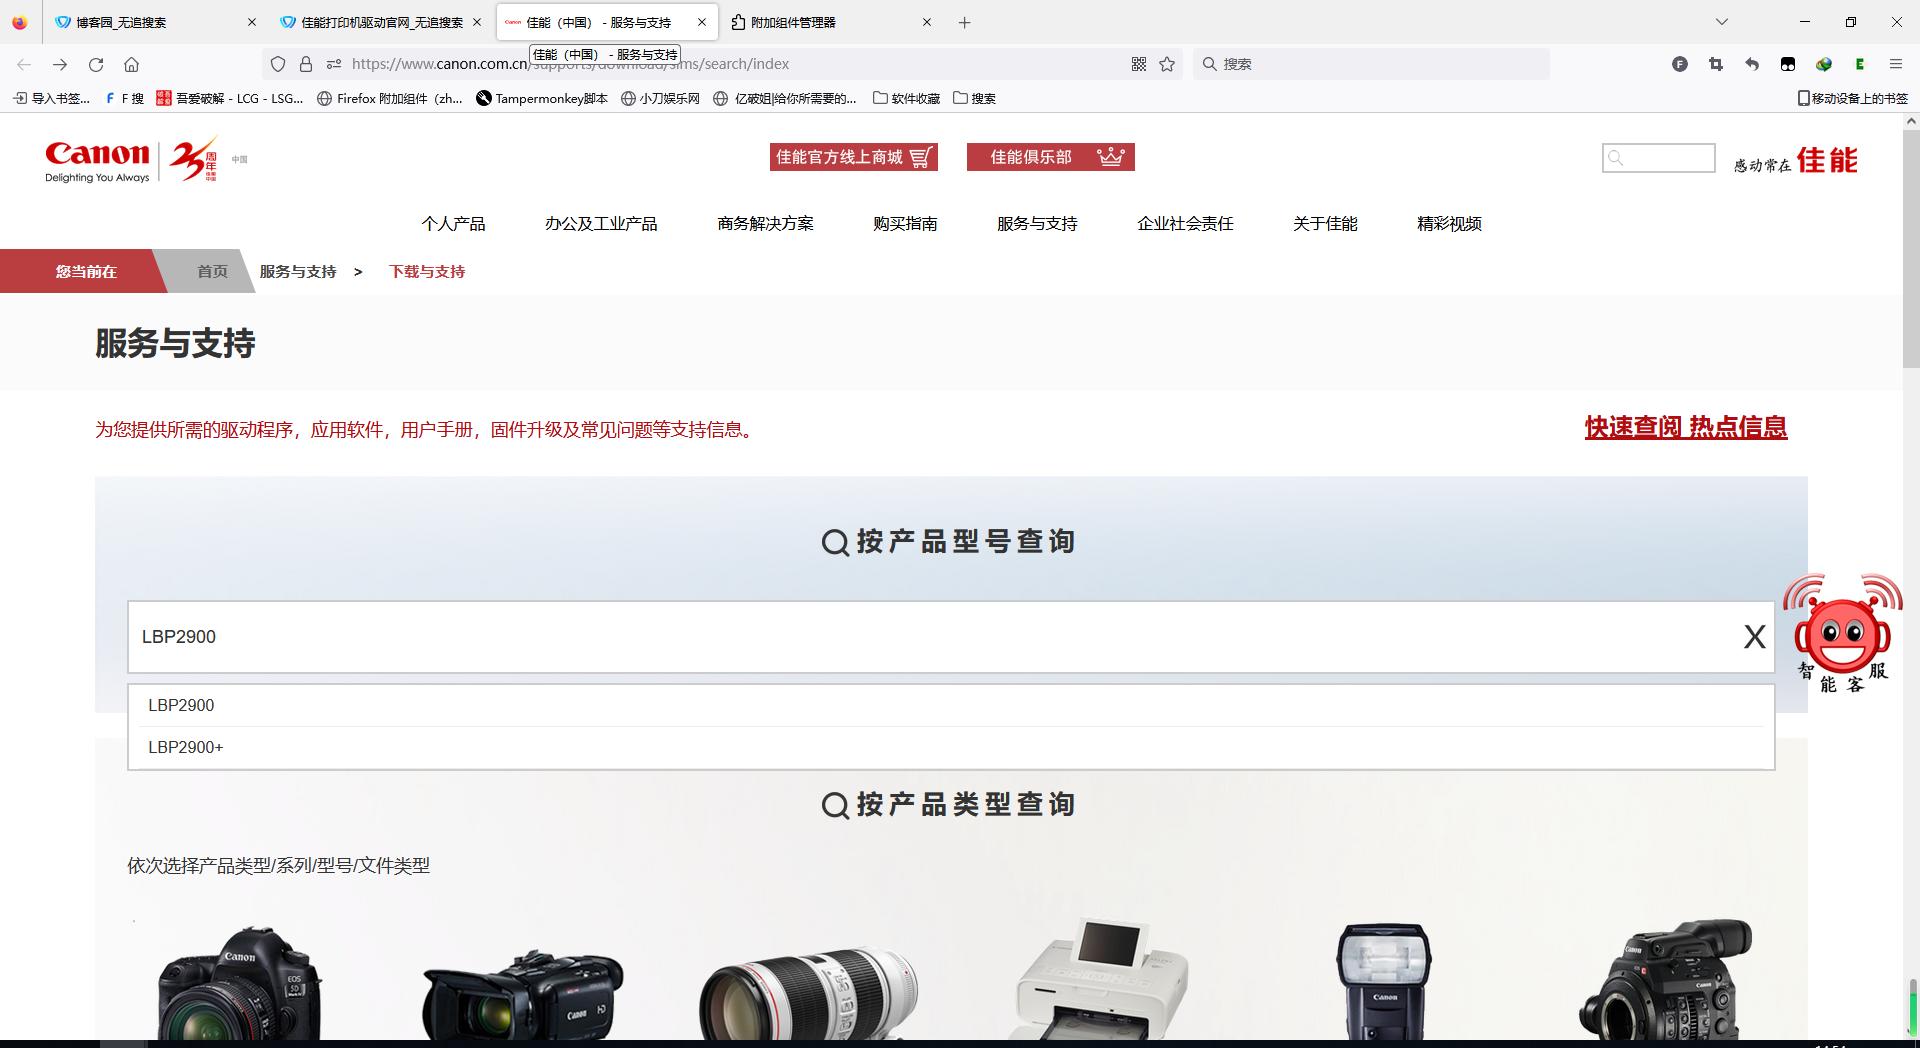
Task: Open Tampermonkey脚本 bookmark
Action: (542, 98)
